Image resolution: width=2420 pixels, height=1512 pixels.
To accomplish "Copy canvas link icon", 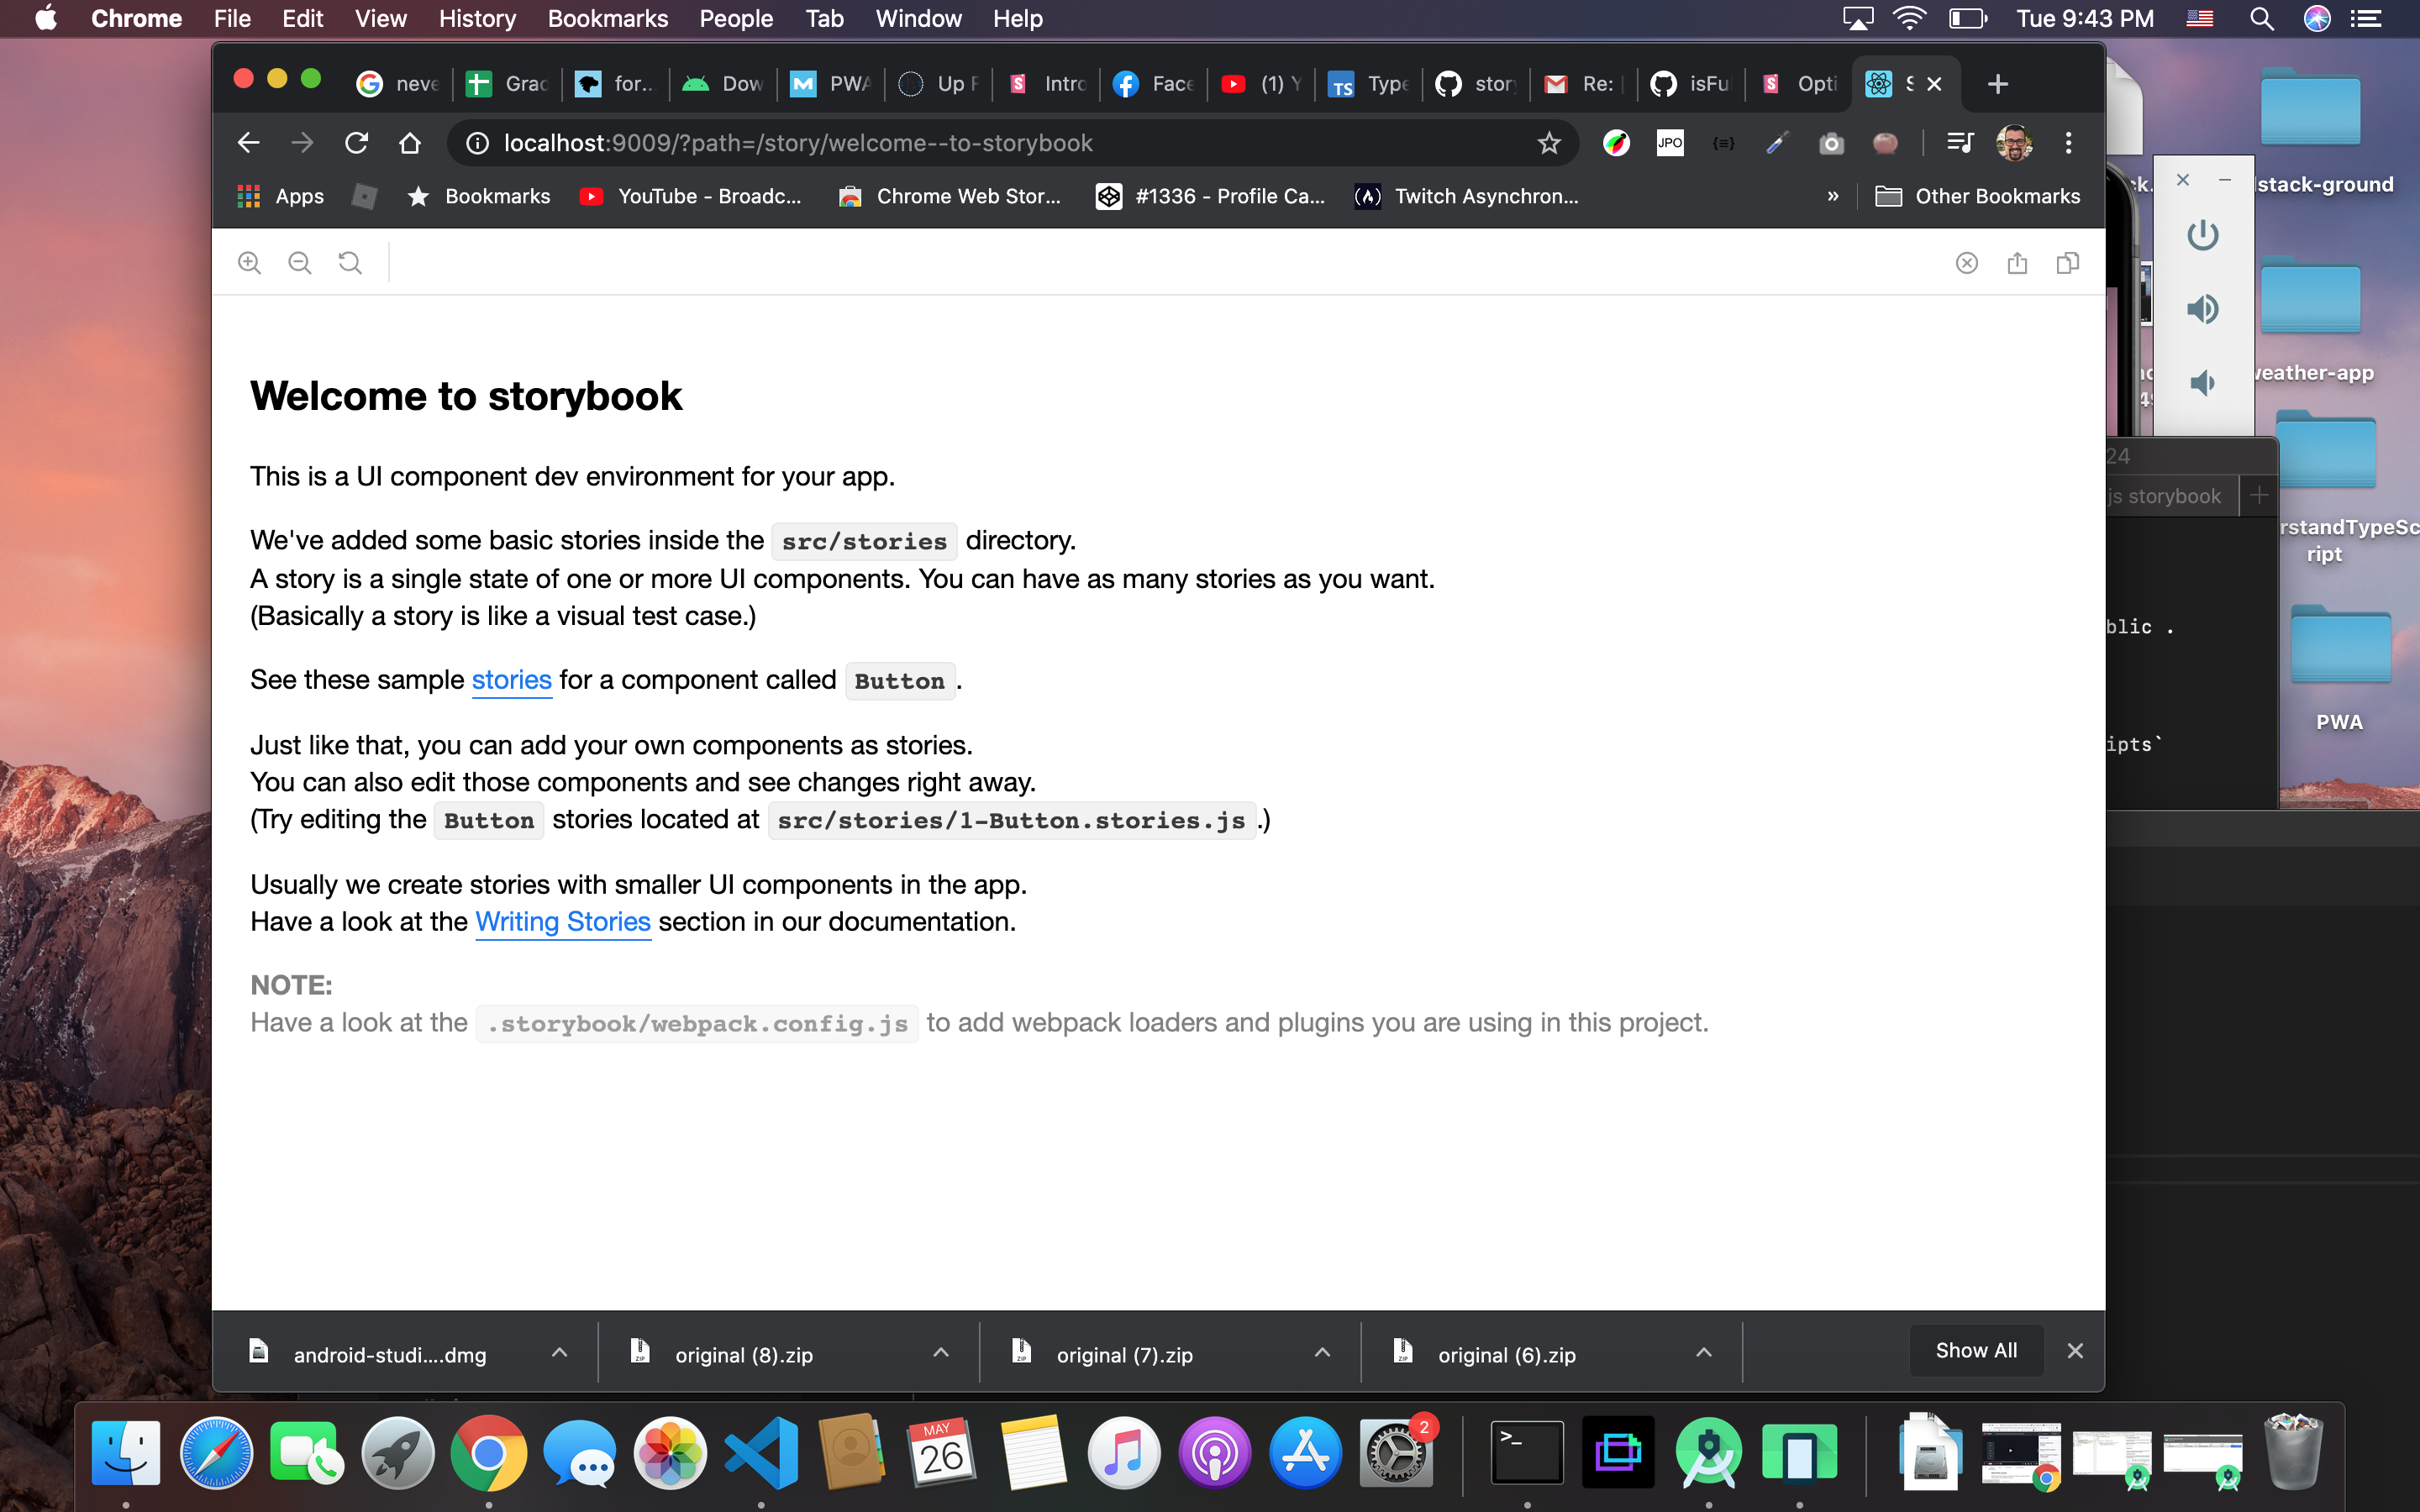I will pos(2067,263).
